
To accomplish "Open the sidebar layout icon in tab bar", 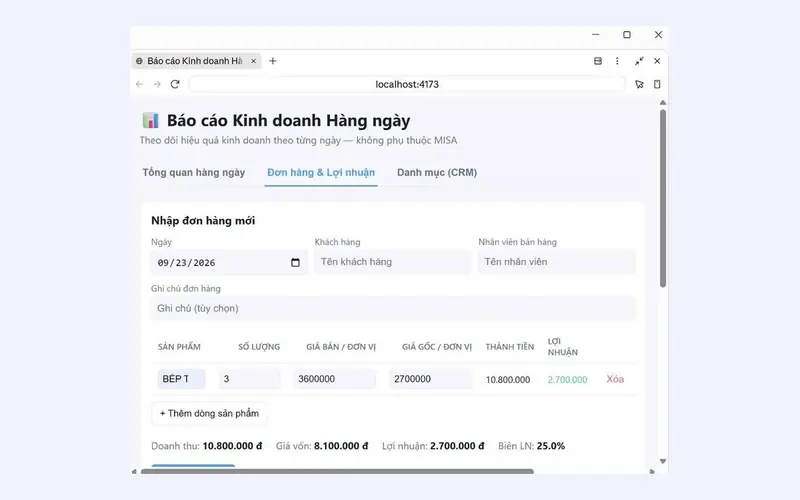I will [x=598, y=61].
